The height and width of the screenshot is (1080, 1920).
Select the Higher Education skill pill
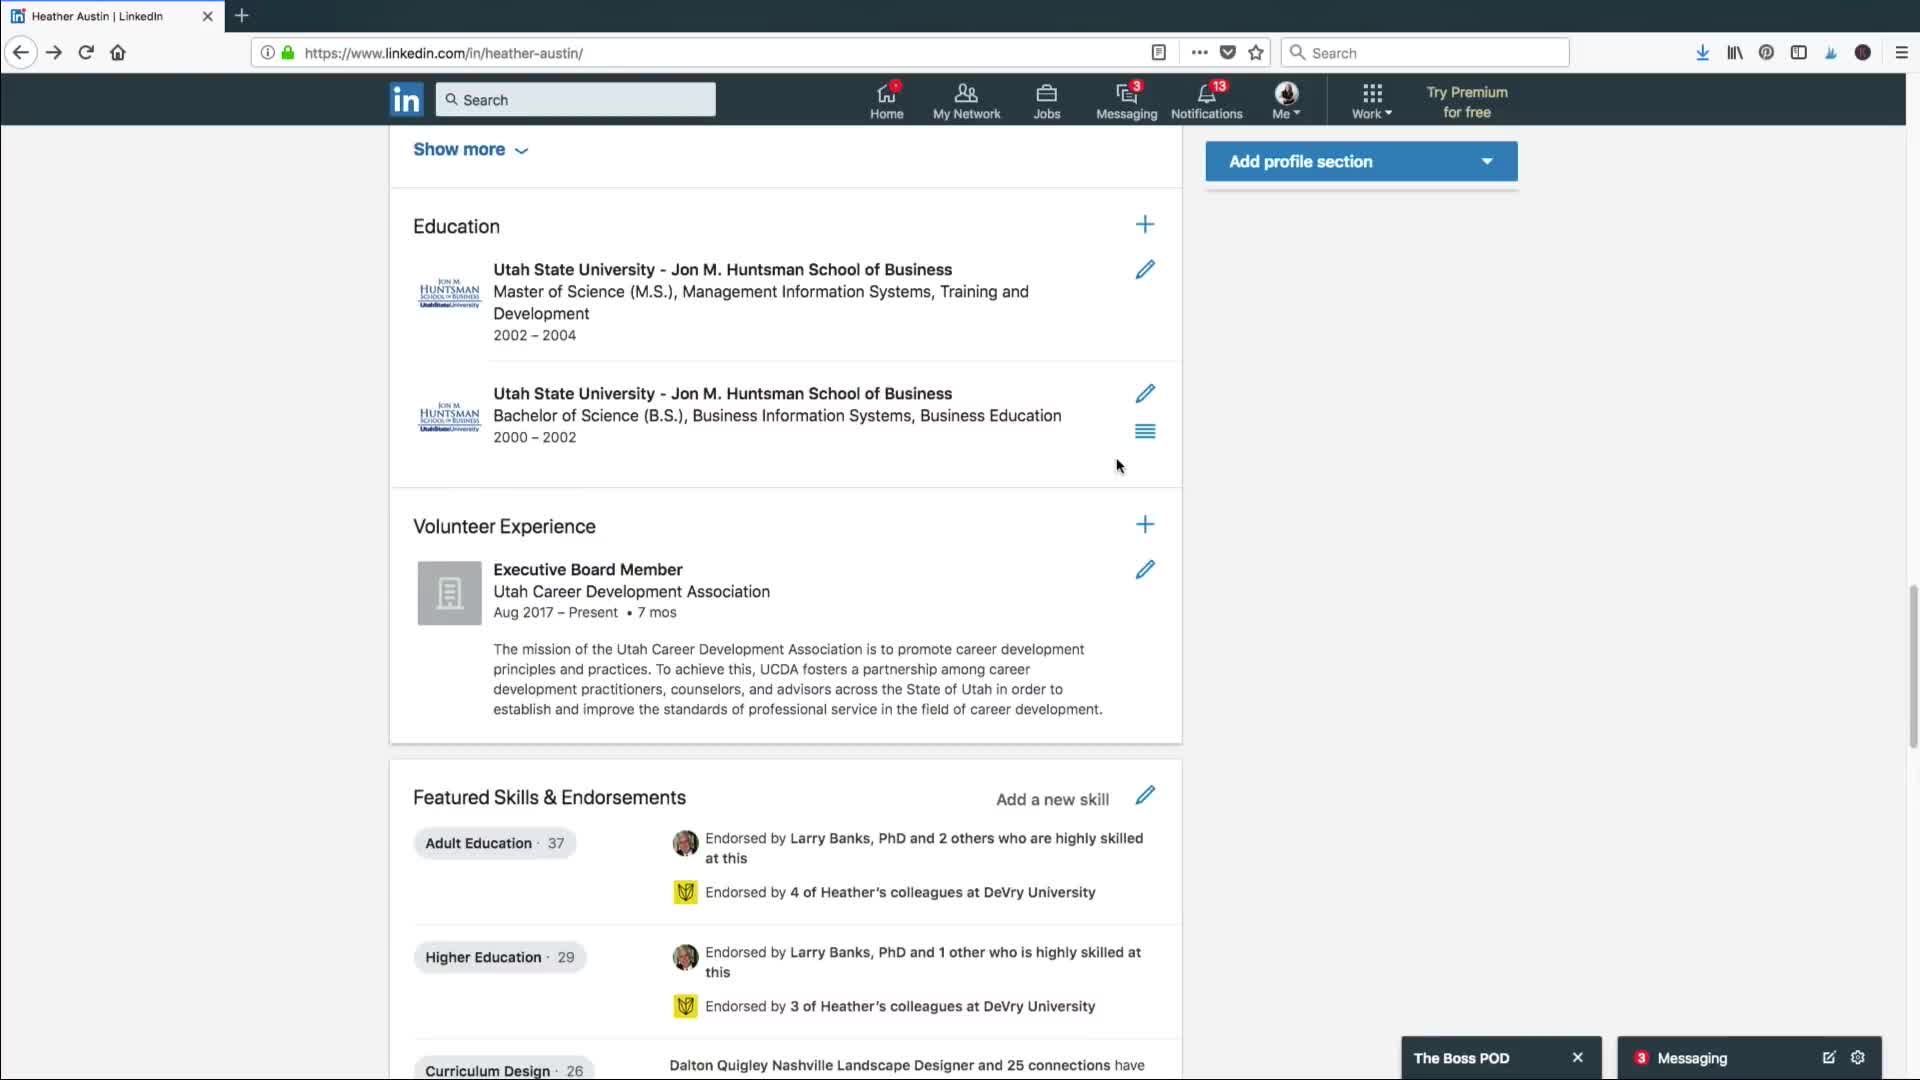[499, 957]
